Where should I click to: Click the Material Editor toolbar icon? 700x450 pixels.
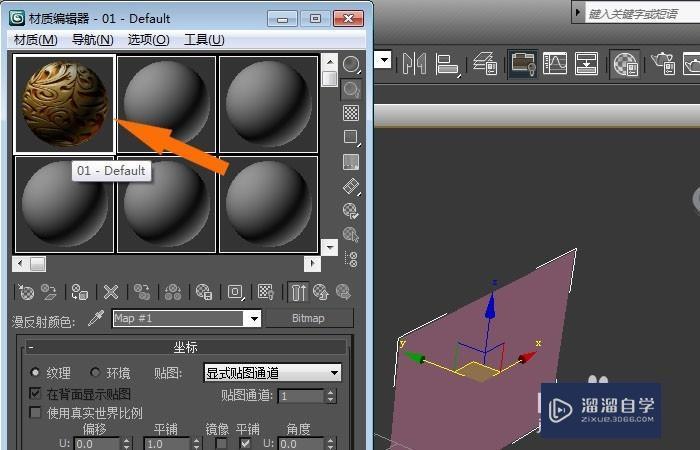point(625,63)
